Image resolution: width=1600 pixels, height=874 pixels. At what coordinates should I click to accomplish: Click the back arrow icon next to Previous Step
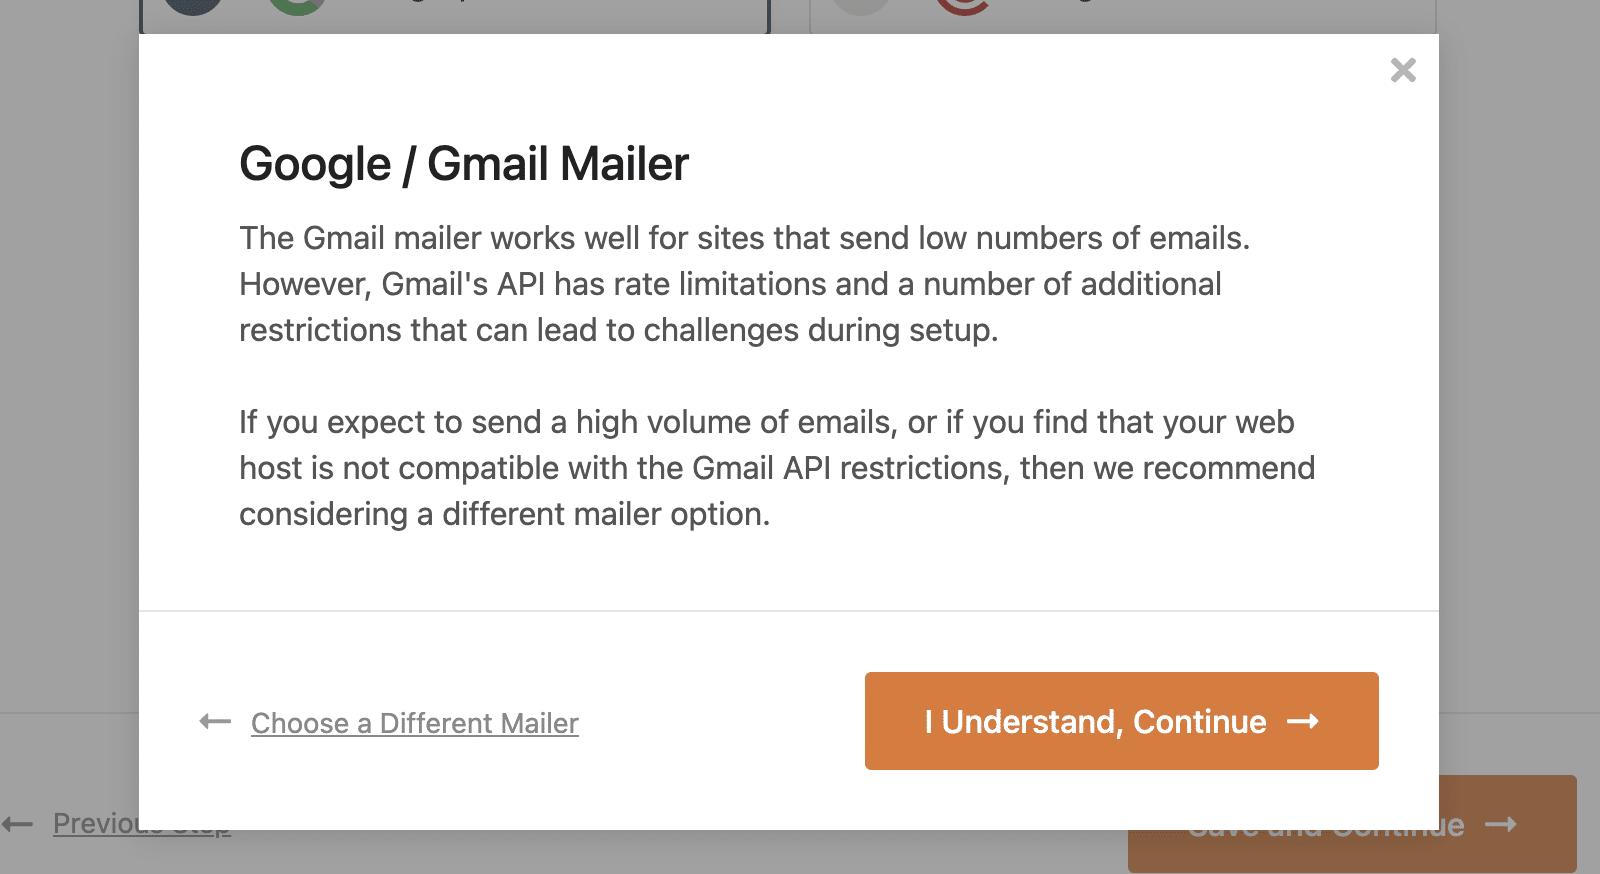(x=18, y=823)
